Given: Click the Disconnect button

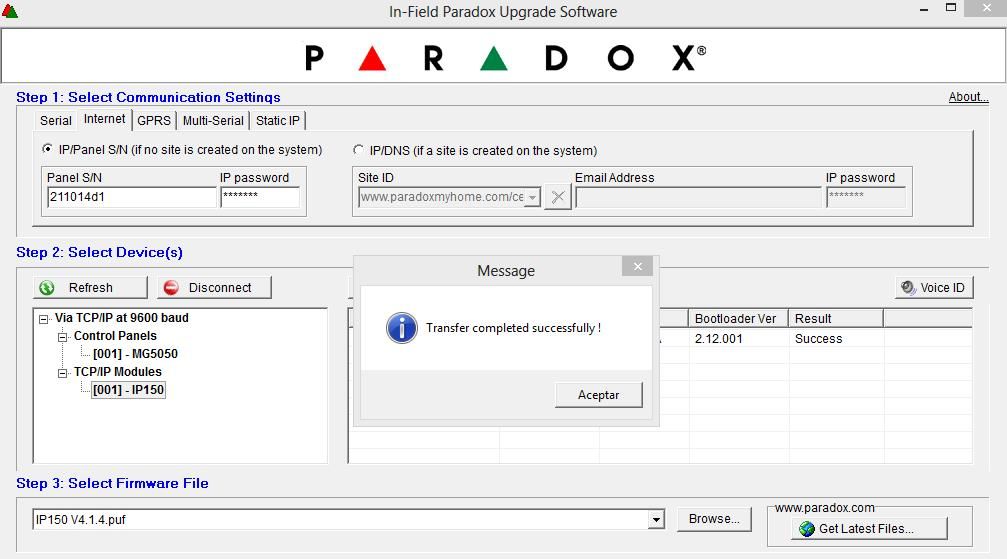Looking at the screenshot, I should pos(215,288).
